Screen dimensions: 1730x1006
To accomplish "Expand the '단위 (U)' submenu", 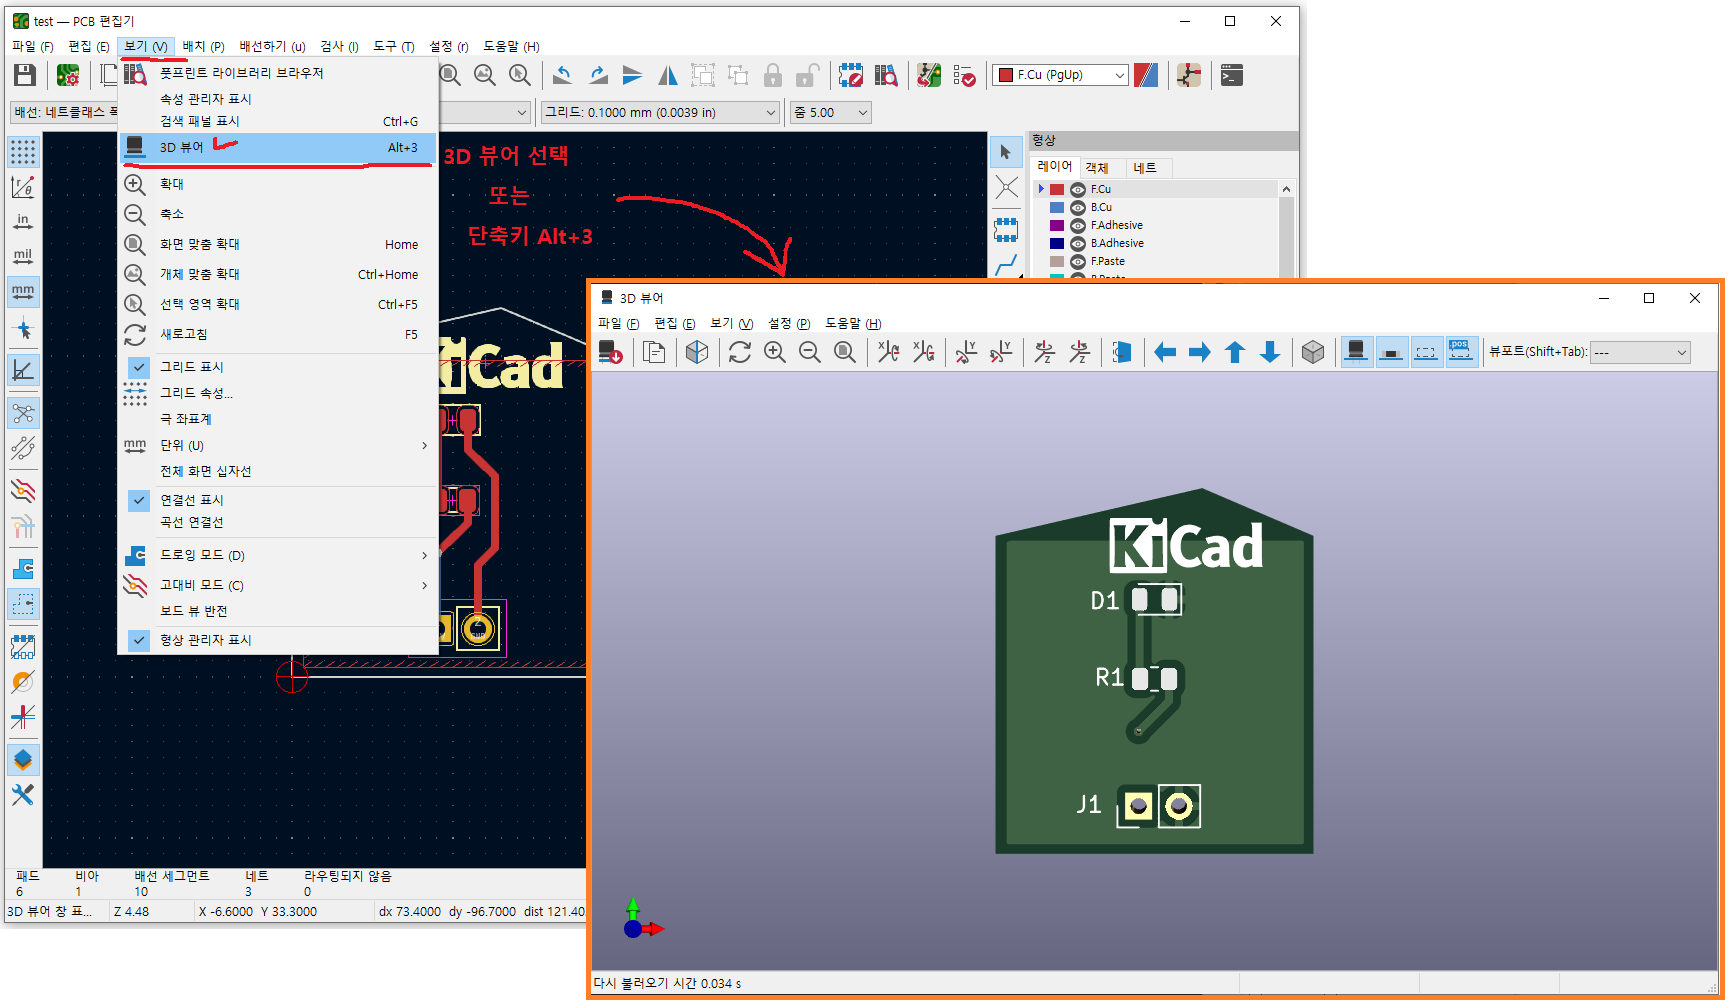I will 277,445.
